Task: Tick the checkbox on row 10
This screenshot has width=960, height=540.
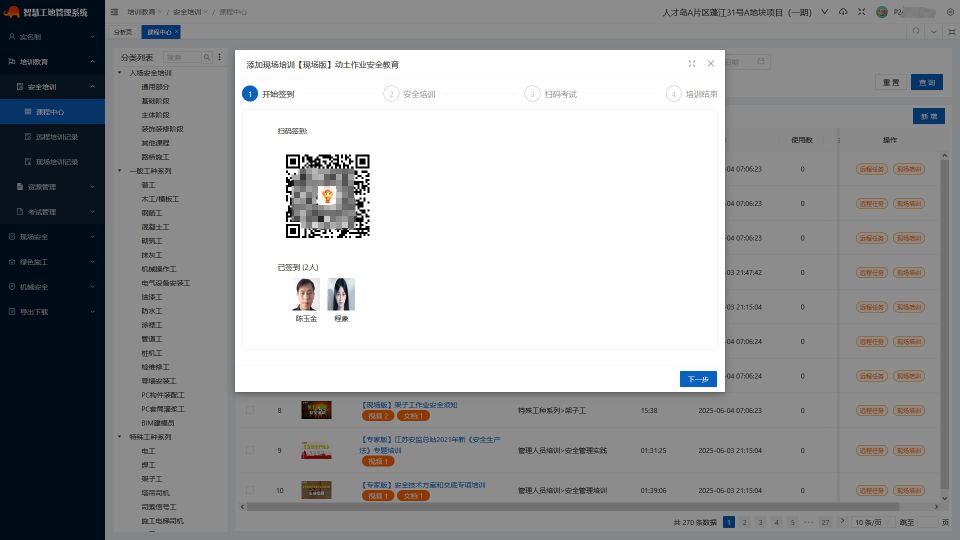Action: pyautogui.click(x=250, y=490)
